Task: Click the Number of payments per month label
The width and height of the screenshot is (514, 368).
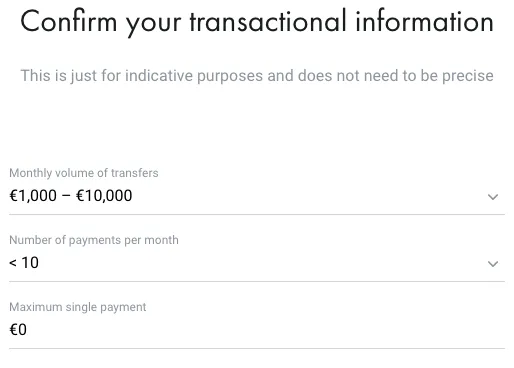Action: (x=94, y=240)
